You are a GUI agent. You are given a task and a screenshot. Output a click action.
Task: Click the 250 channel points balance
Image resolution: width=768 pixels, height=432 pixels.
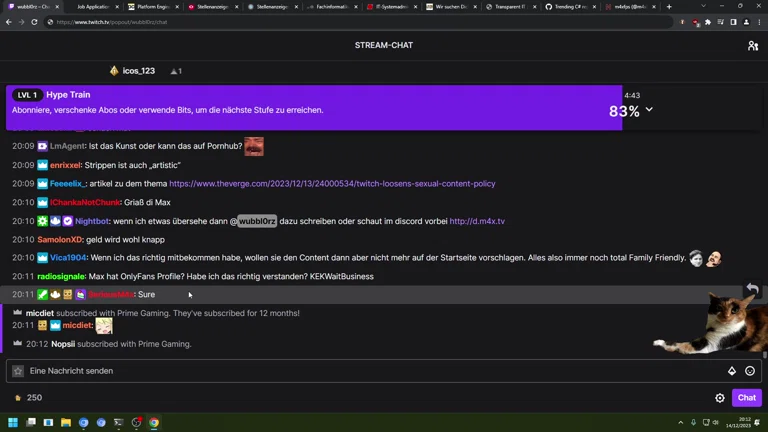pyautogui.click(x=28, y=398)
